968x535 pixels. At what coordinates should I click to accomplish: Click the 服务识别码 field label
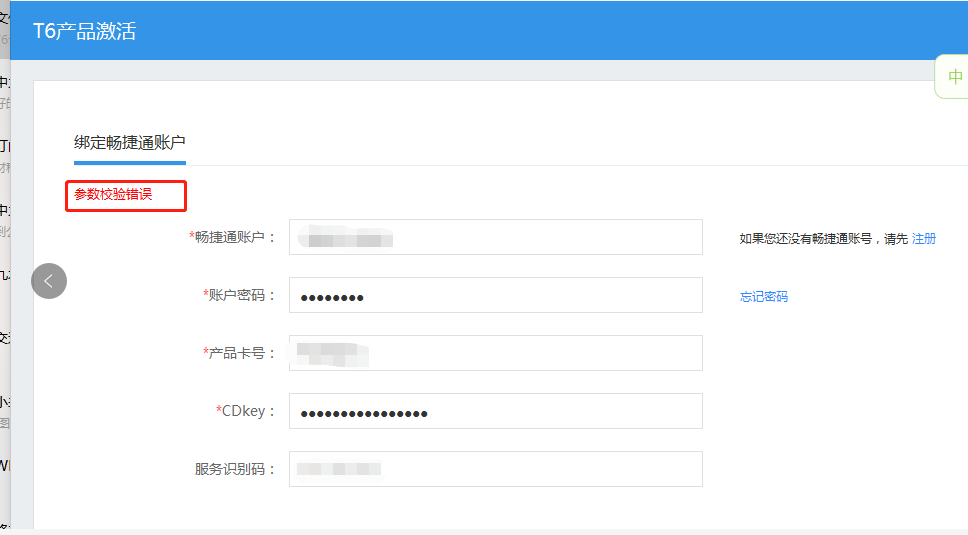pos(235,469)
